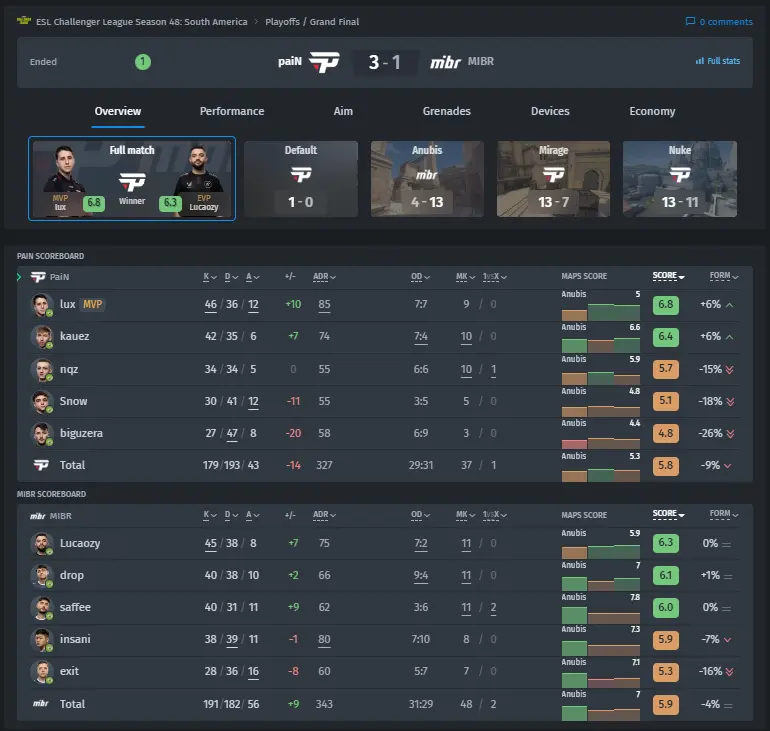
Task: Open kauez player name link
Action: pyautogui.click(x=75, y=336)
